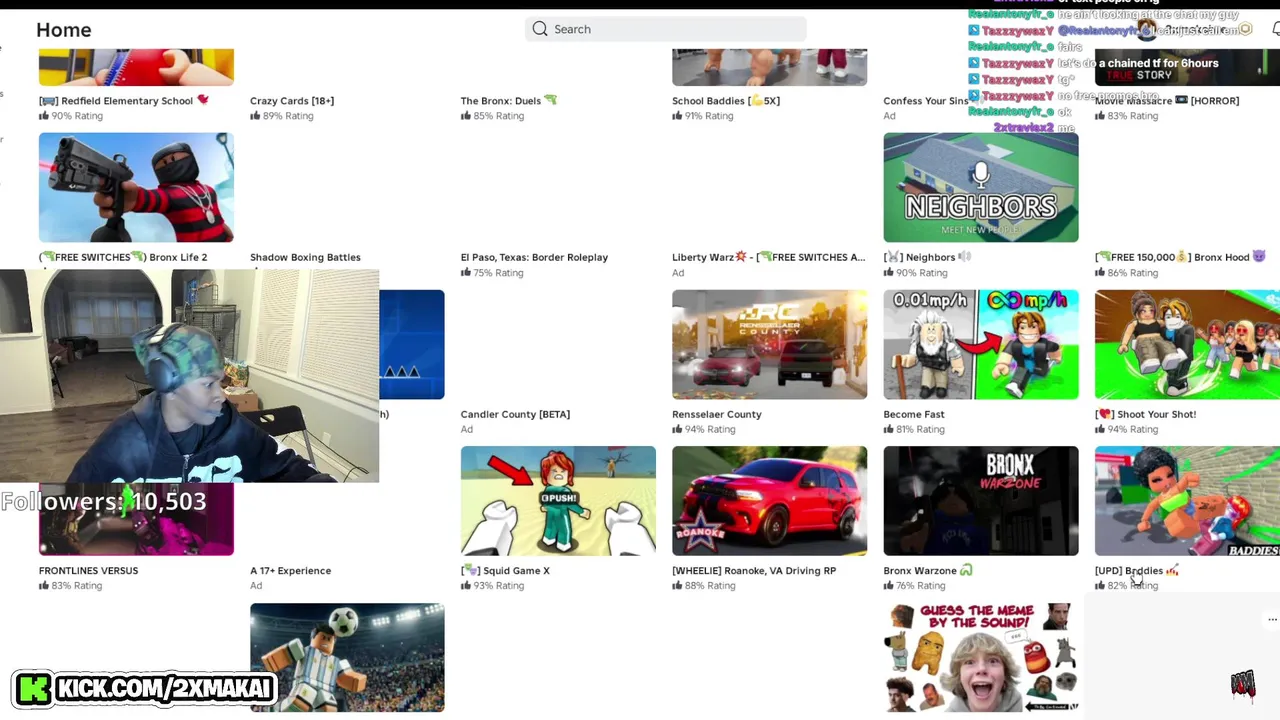Open the School Baddies thumbnail

tap(769, 67)
